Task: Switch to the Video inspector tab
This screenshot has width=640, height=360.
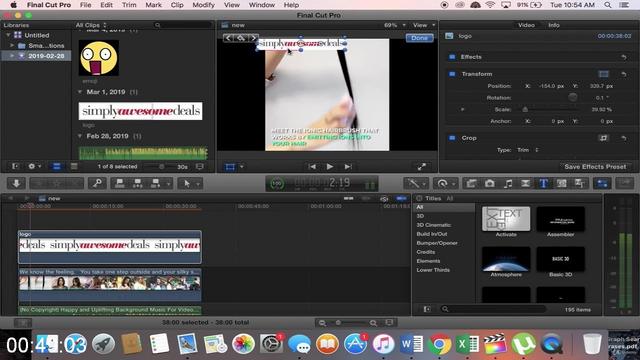Action: 526,25
